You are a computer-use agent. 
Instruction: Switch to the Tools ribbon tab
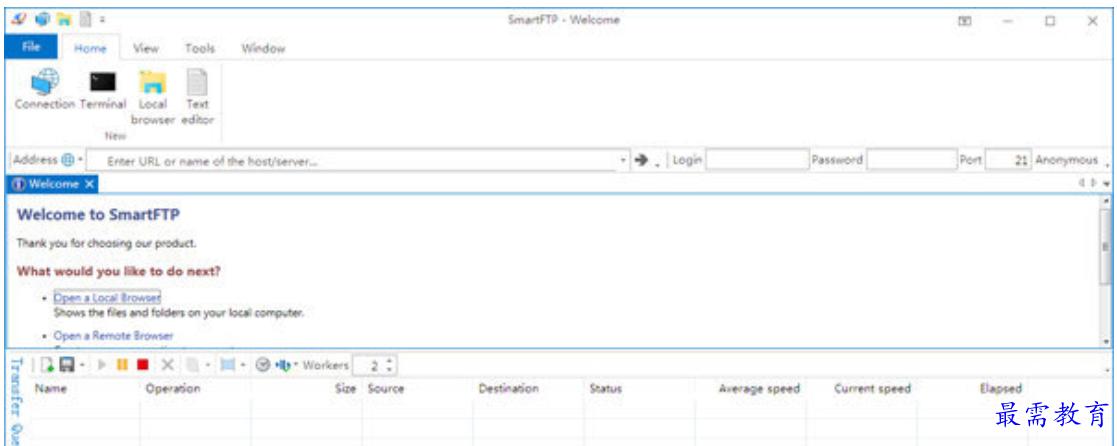[200, 48]
